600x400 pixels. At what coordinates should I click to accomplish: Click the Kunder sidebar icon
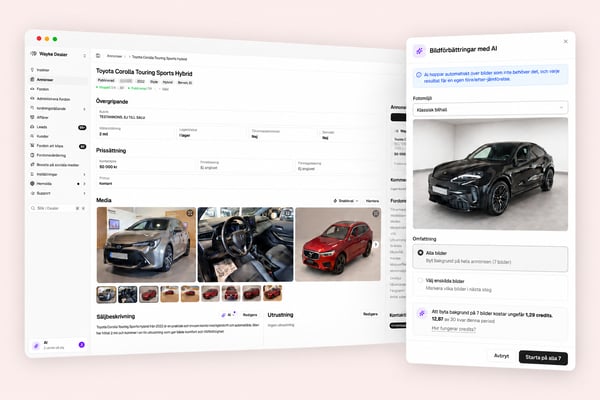(x=32, y=136)
